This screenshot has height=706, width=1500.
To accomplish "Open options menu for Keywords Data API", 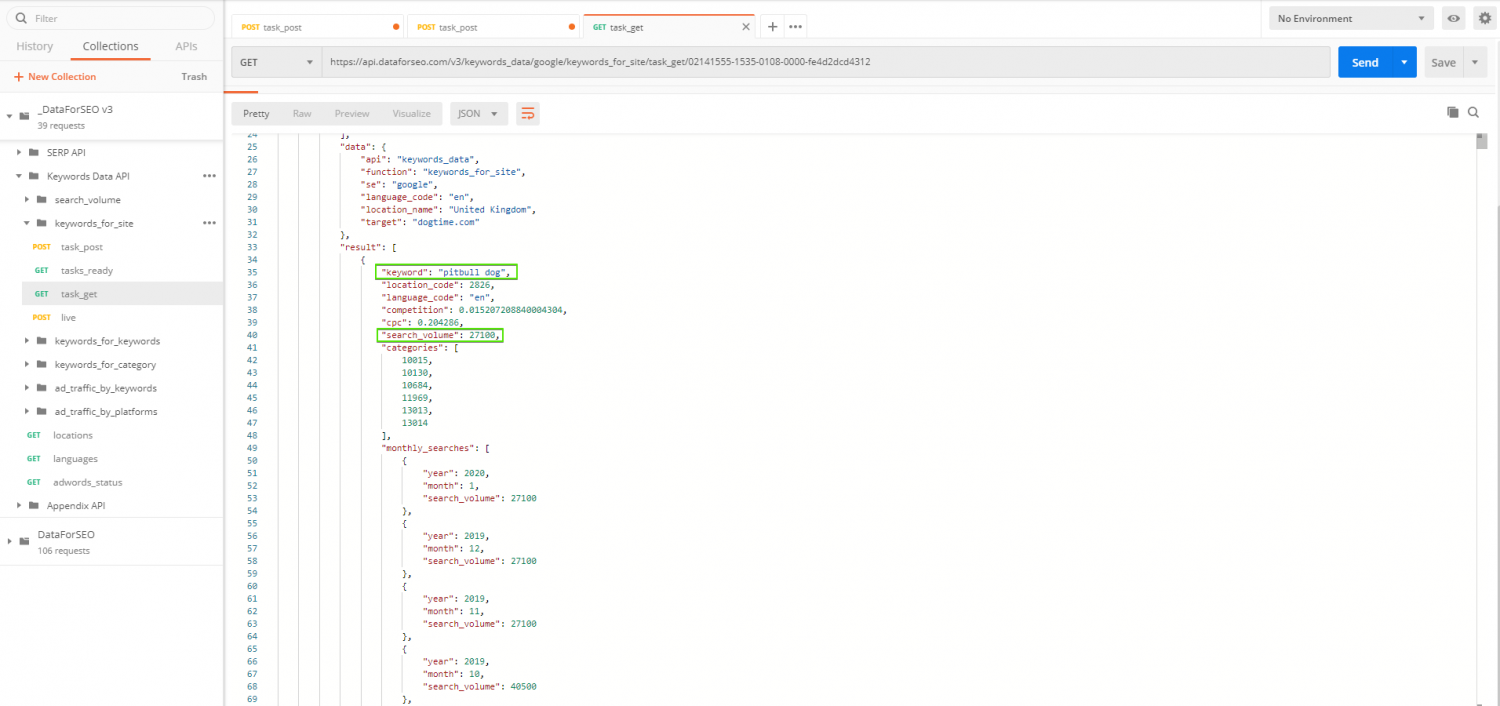I will pyautogui.click(x=209, y=175).
